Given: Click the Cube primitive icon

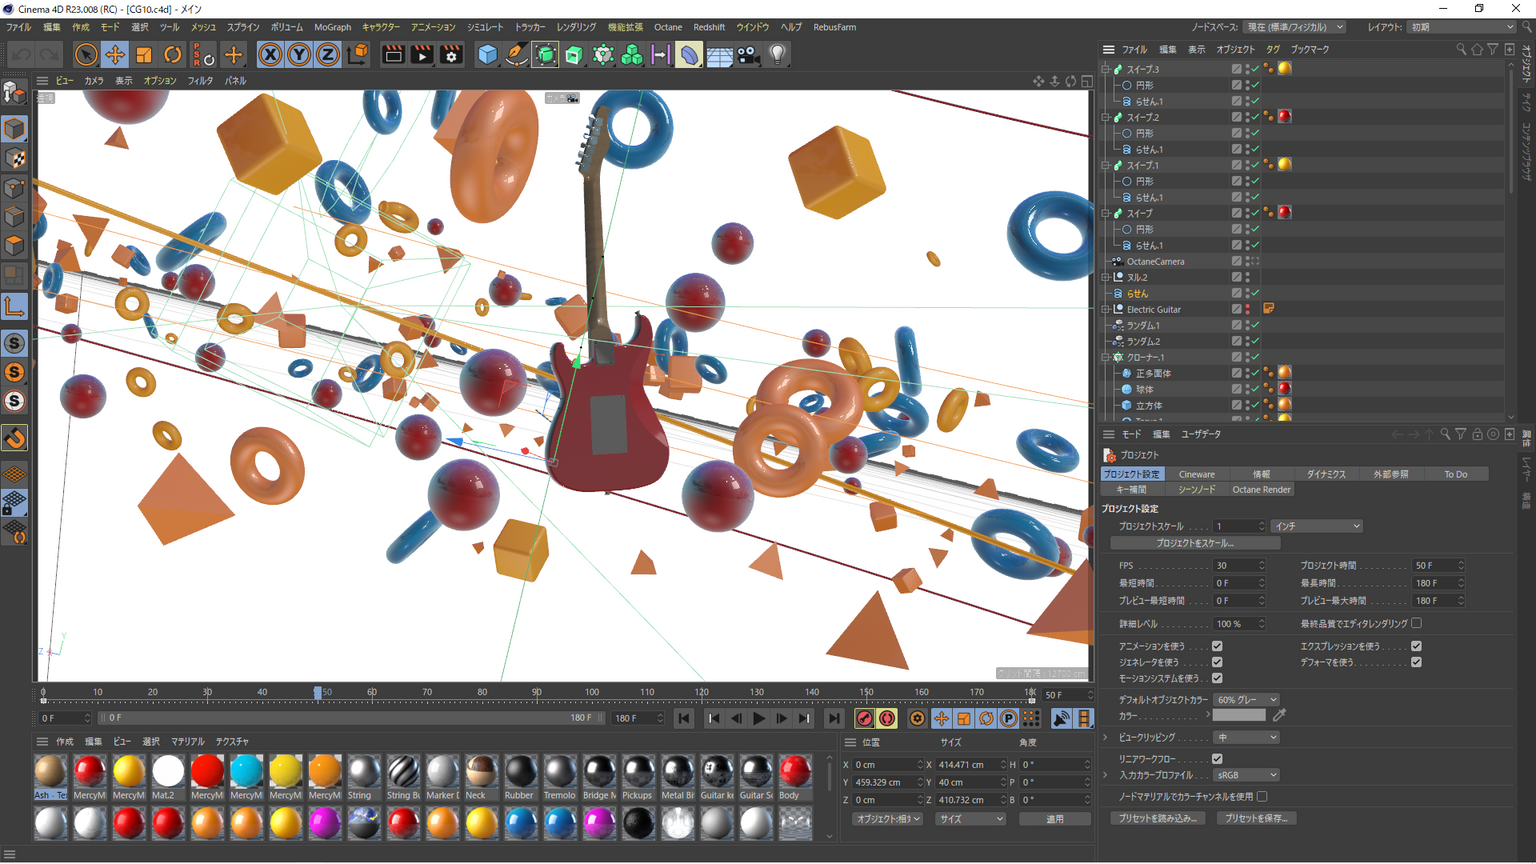Looking at the screenshot, I should [x=487, y=55].
